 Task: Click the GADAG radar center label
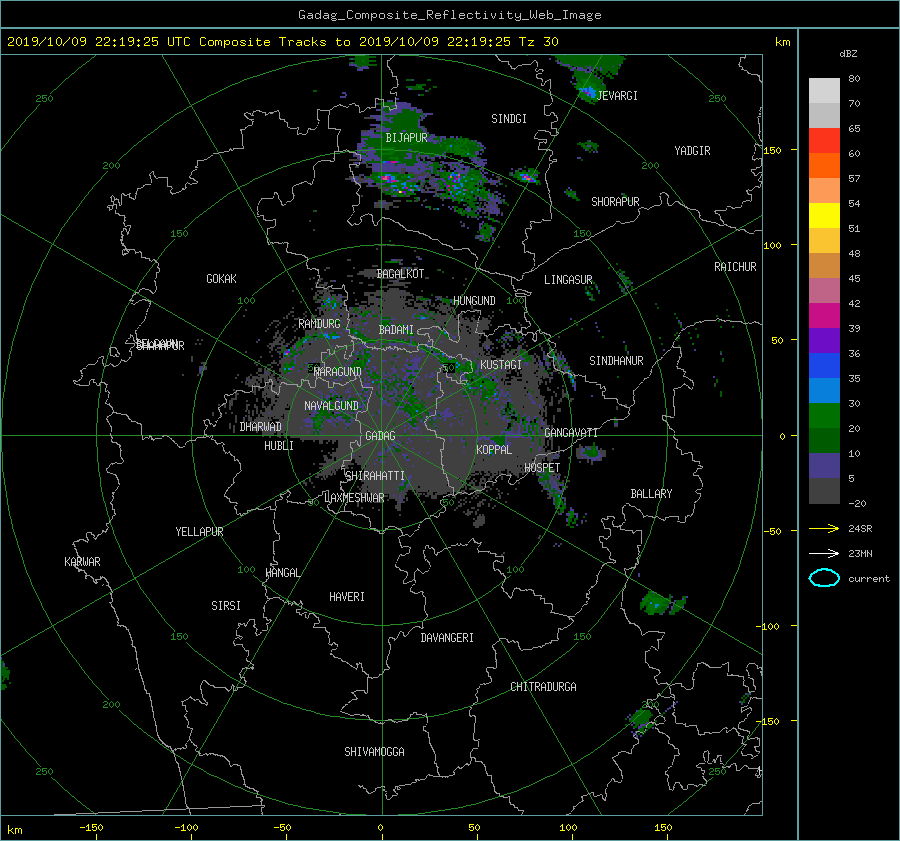381,436
